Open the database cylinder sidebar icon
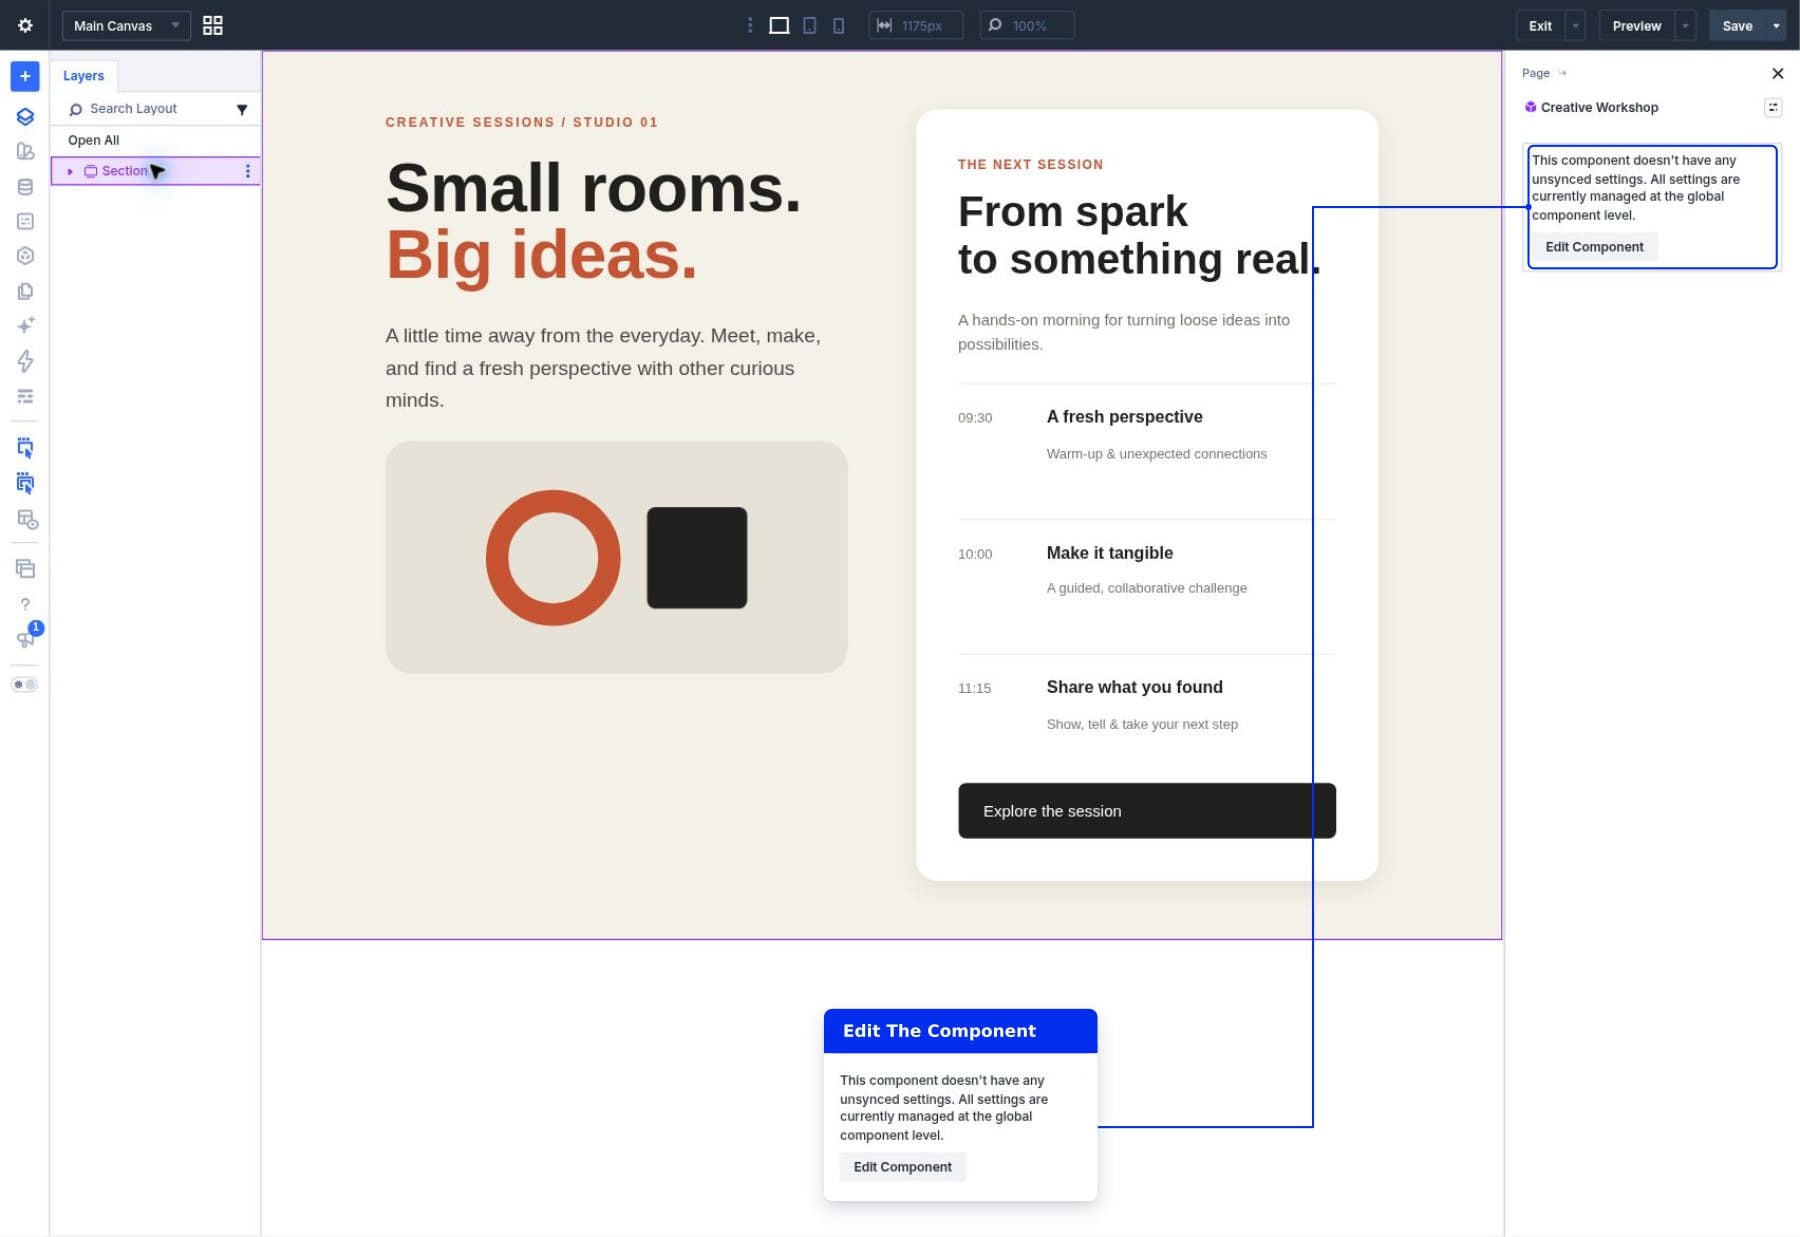The image size is (1800, 1237). [25, 187]
